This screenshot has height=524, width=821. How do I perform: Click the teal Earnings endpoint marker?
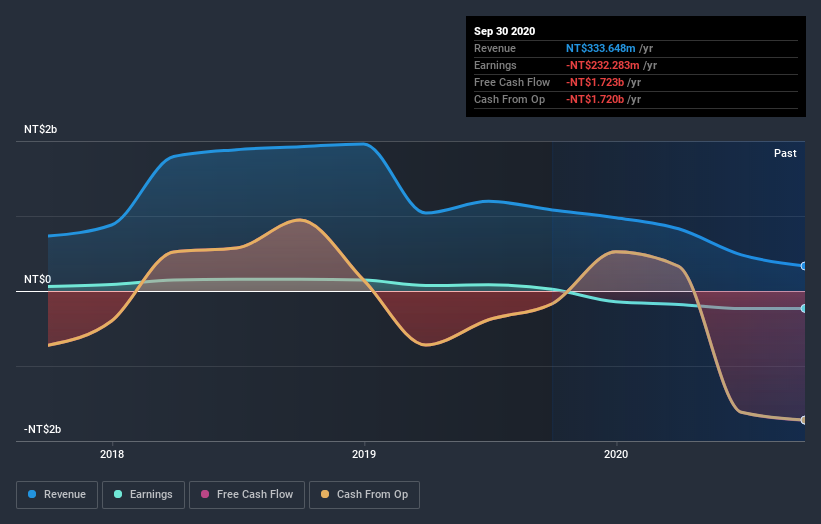coord(804,308)
